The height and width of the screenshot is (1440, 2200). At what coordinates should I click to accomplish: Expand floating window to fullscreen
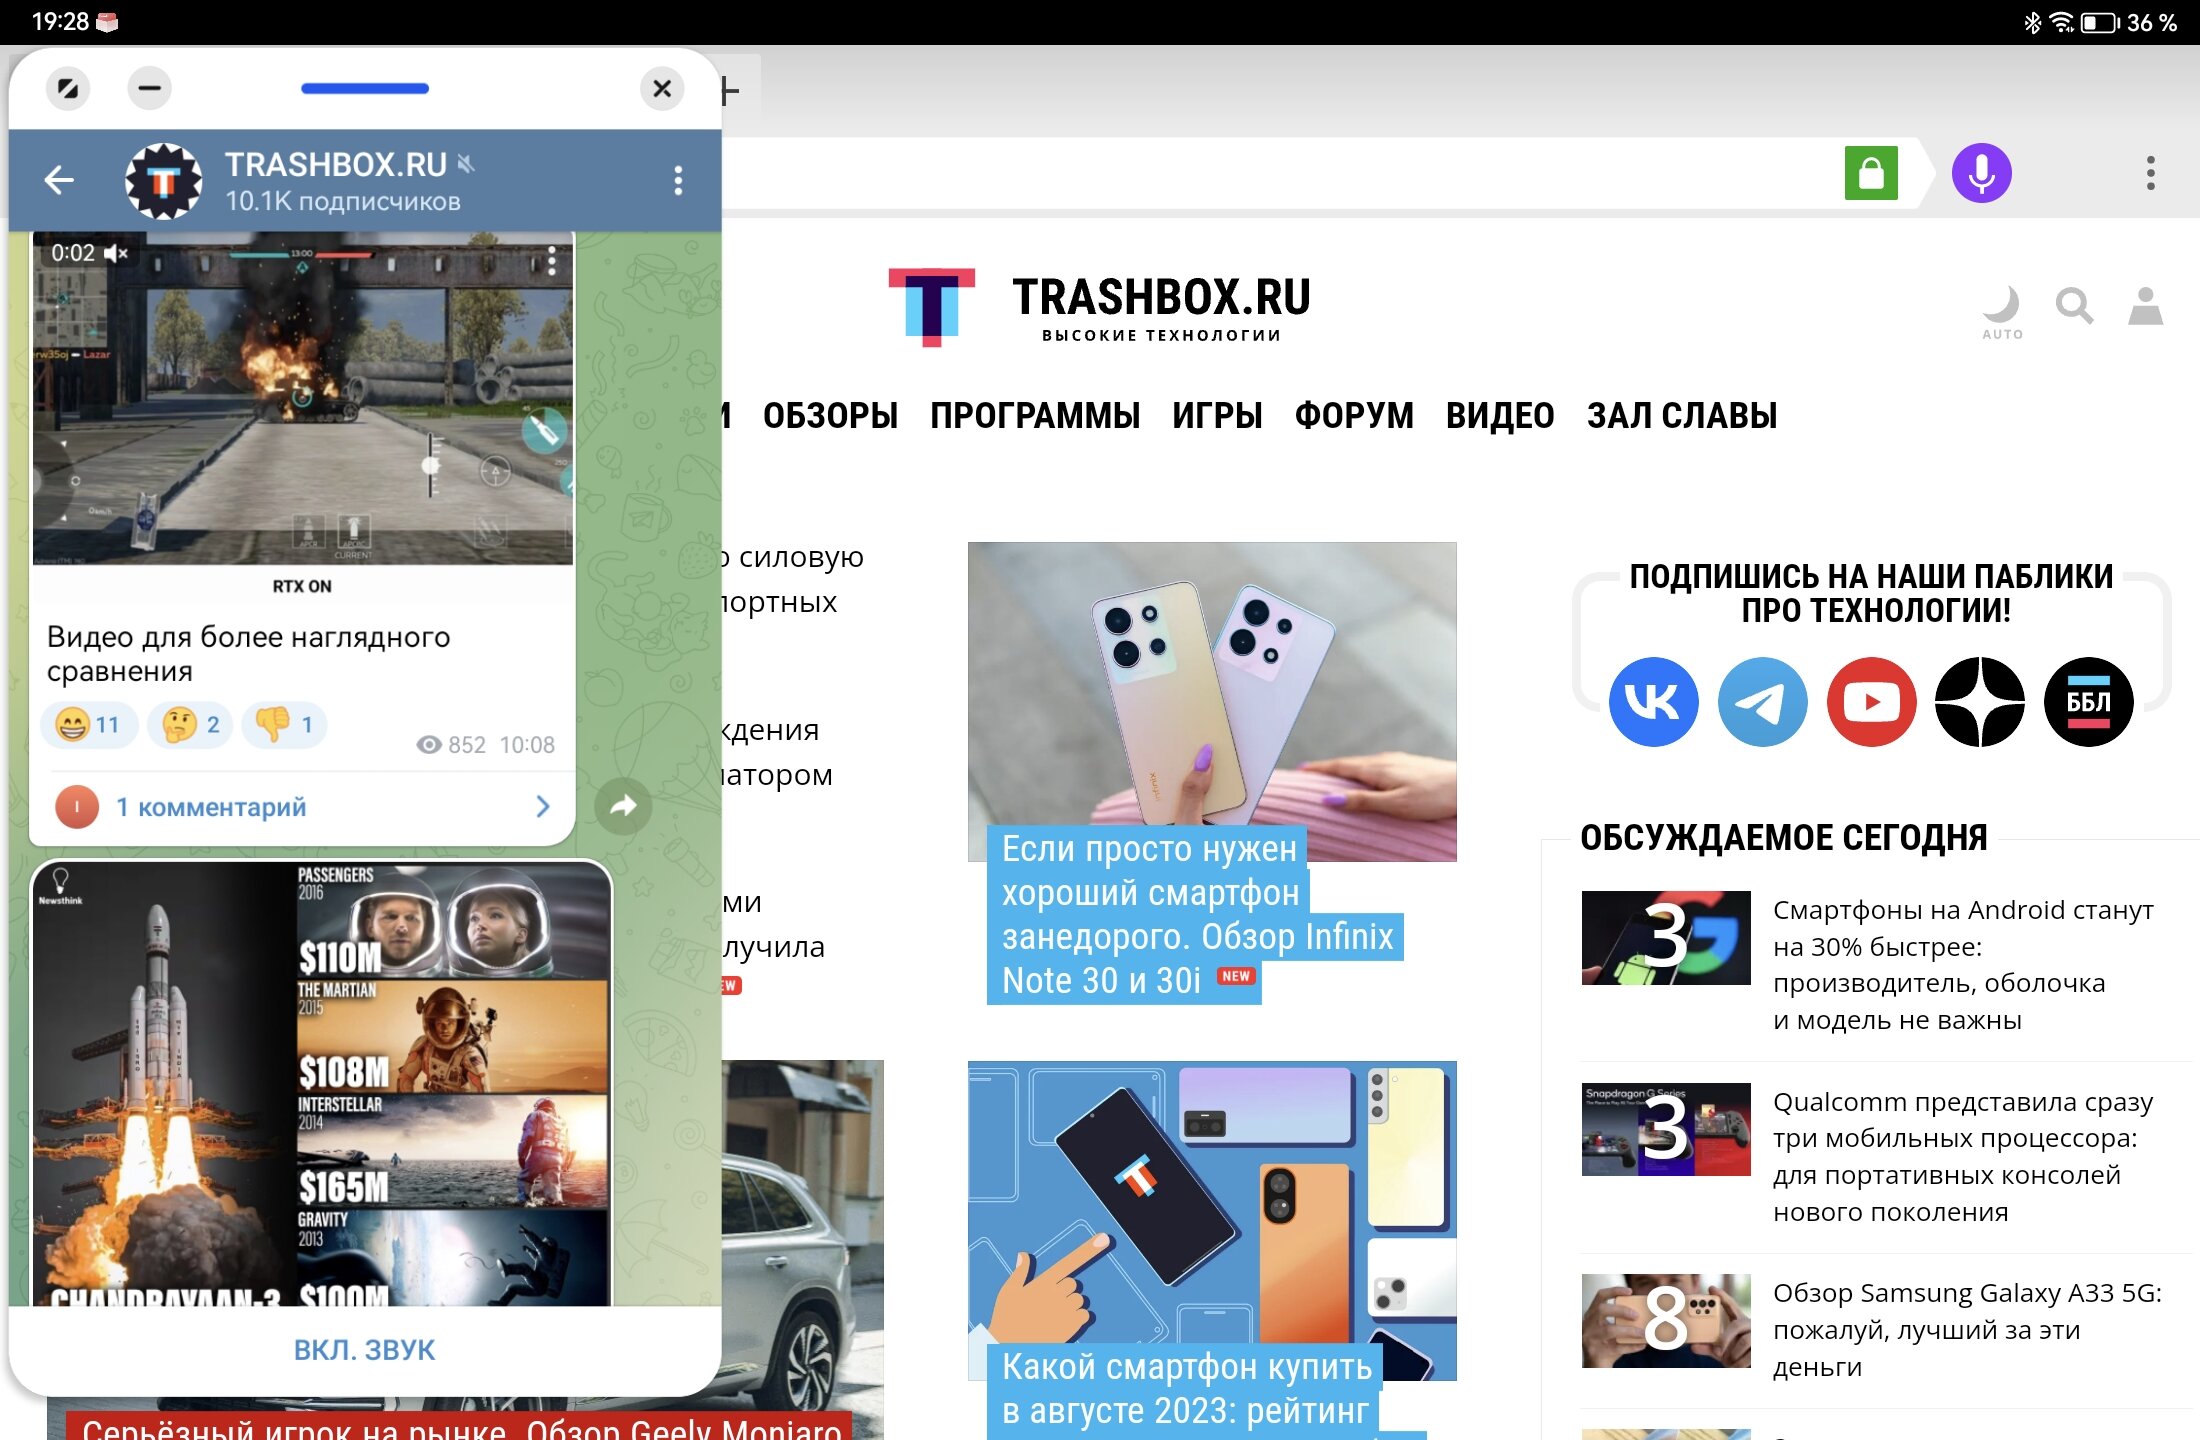[x=68, y=89]
